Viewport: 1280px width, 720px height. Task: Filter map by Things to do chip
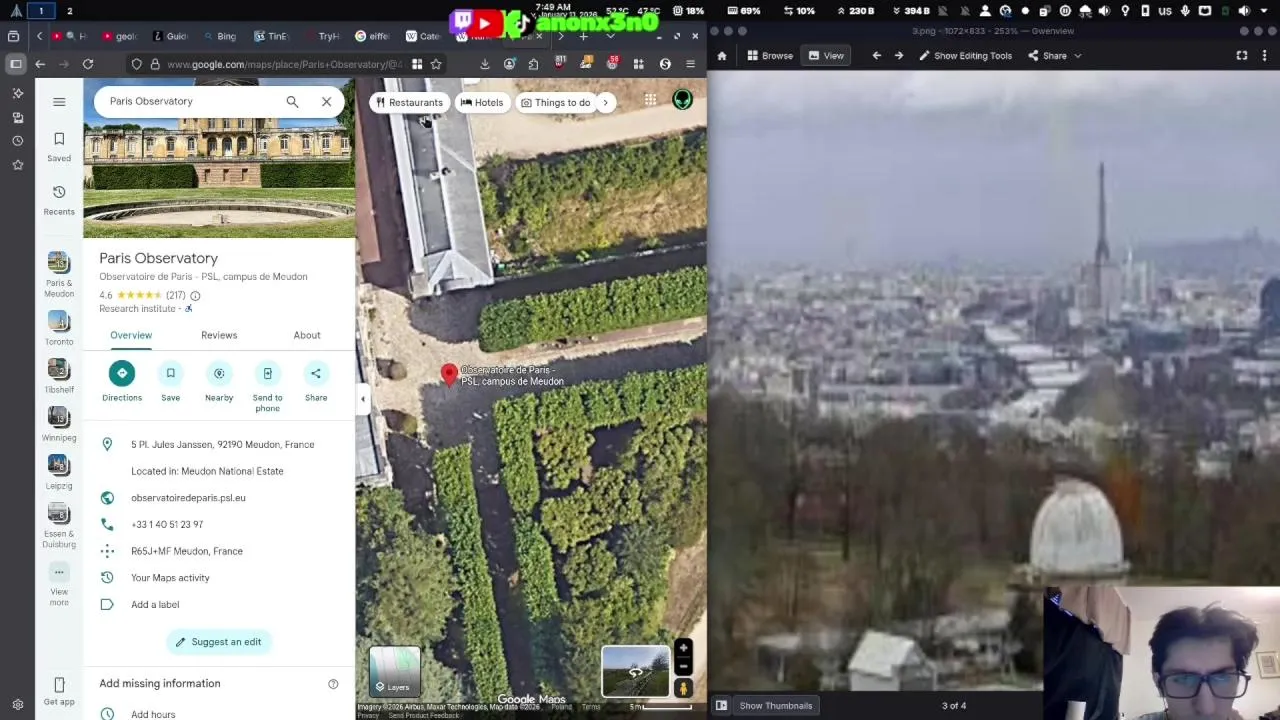click(x=556, y=102)
